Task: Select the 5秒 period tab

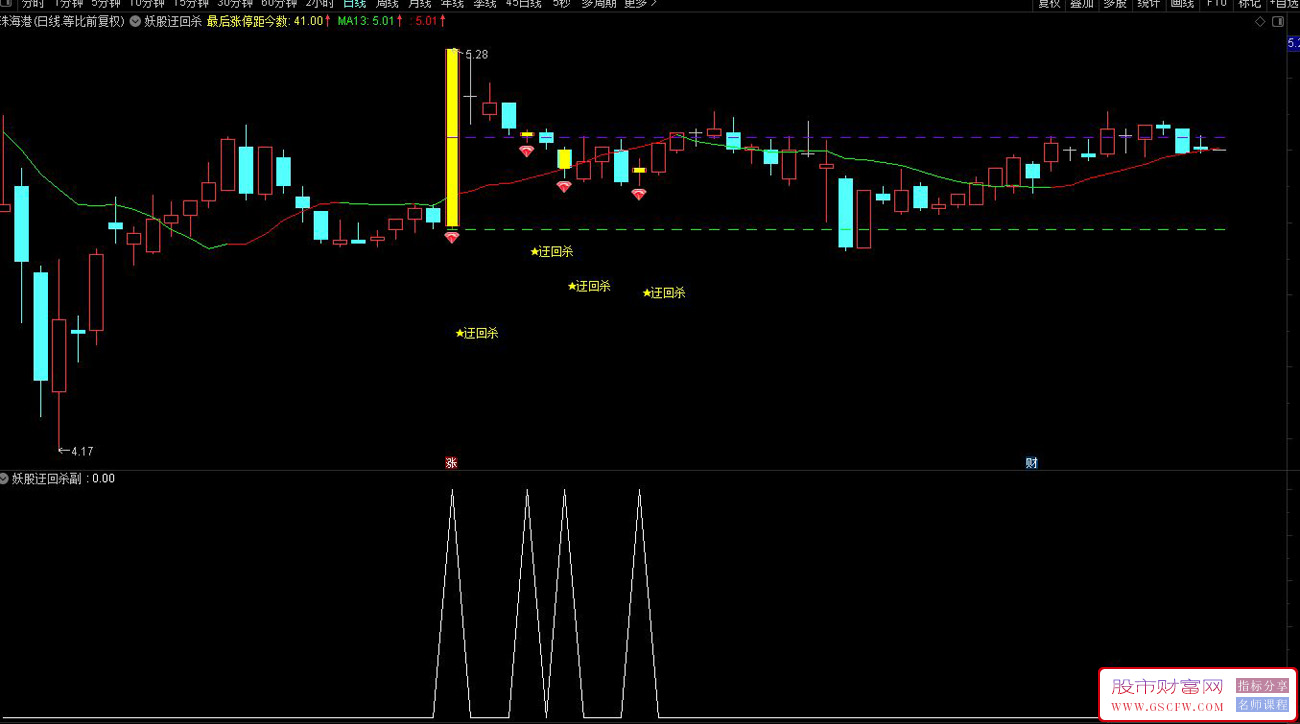Action: 561,3
